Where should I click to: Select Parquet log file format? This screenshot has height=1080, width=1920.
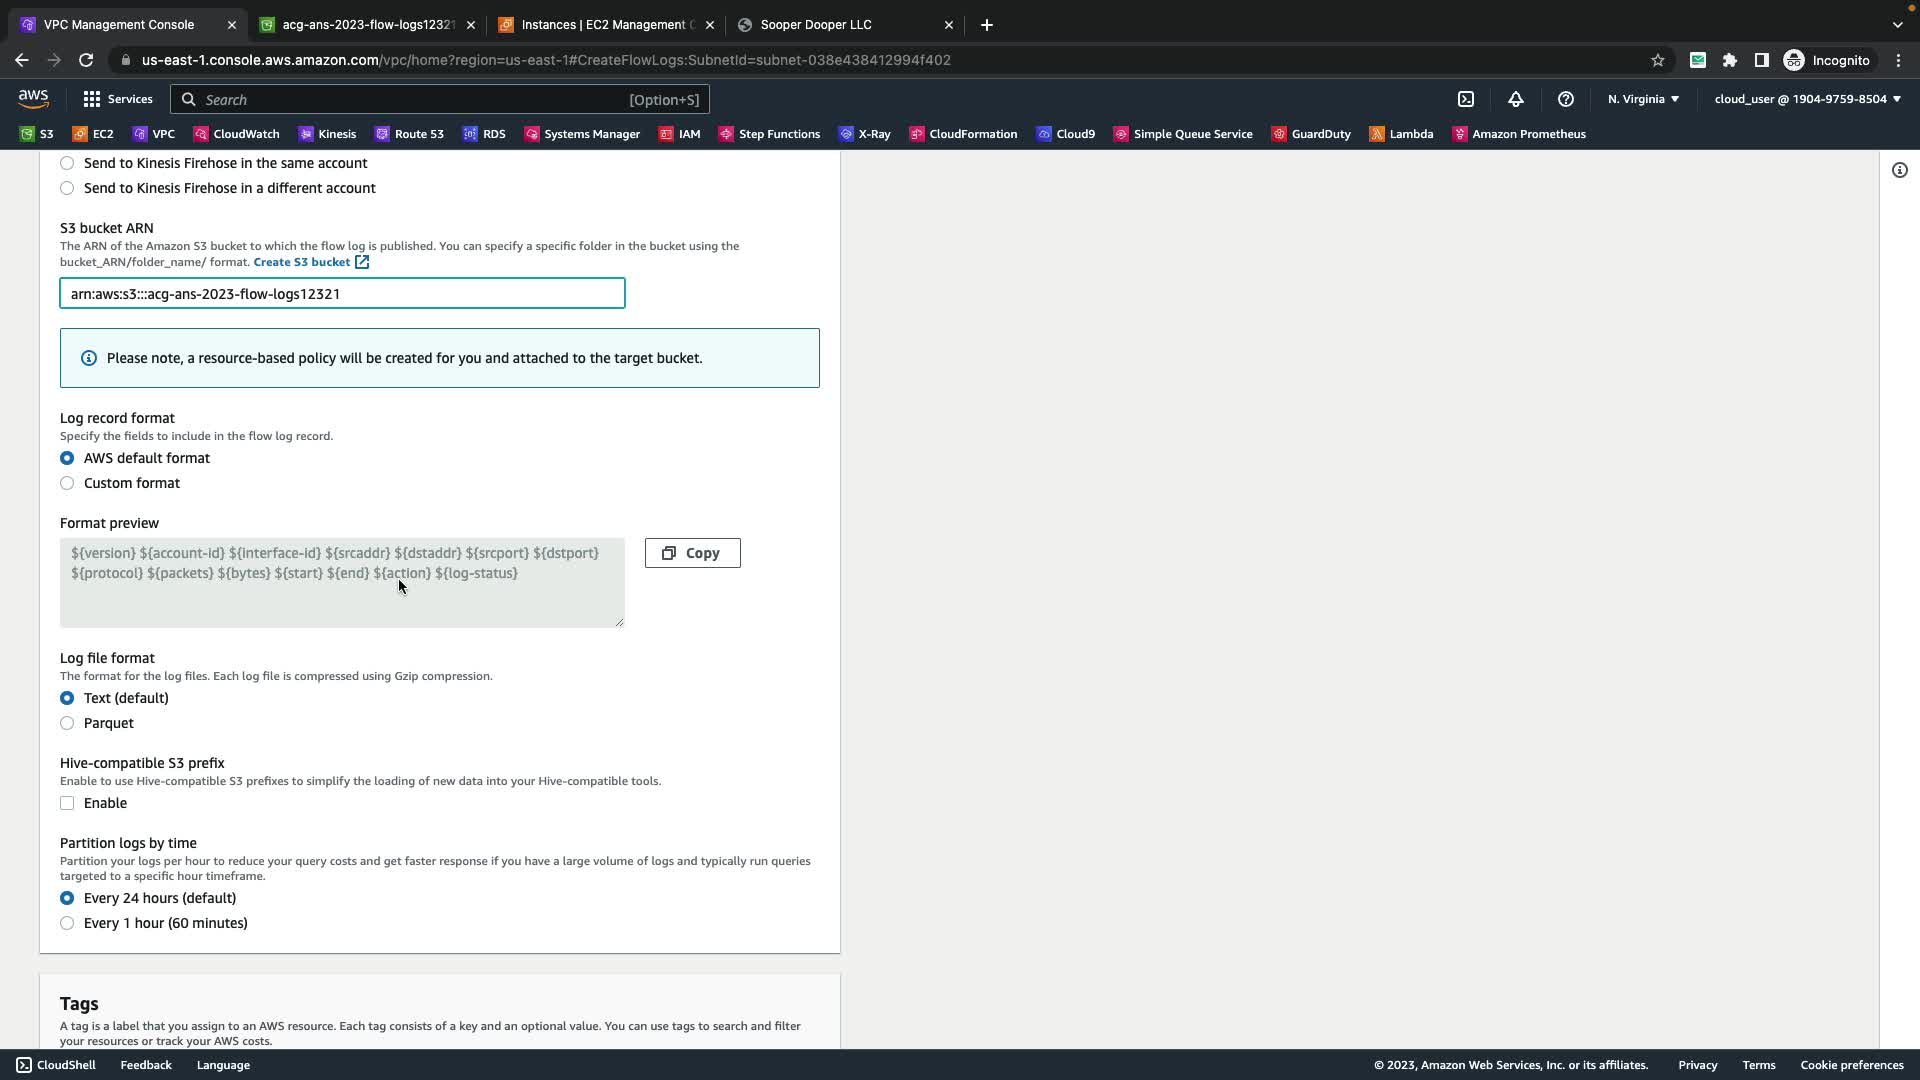pyautogui.click(x=67, y=723)
